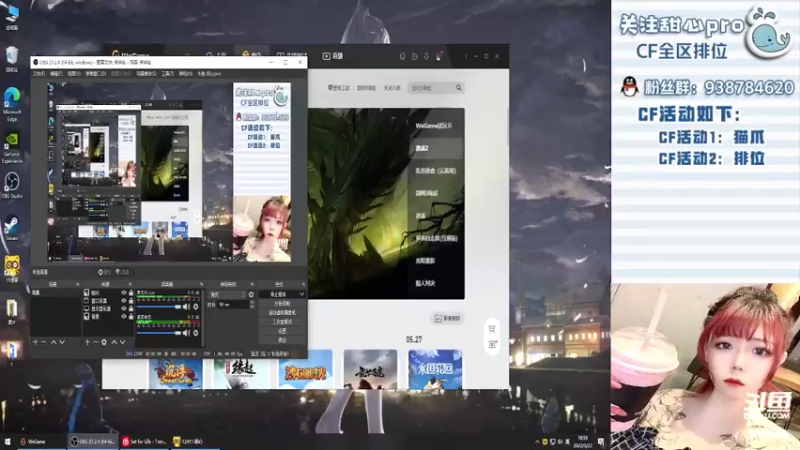Remove selected scene with minus icon
The height and width of the screenshot is (450, 800).
click(43, 342)
